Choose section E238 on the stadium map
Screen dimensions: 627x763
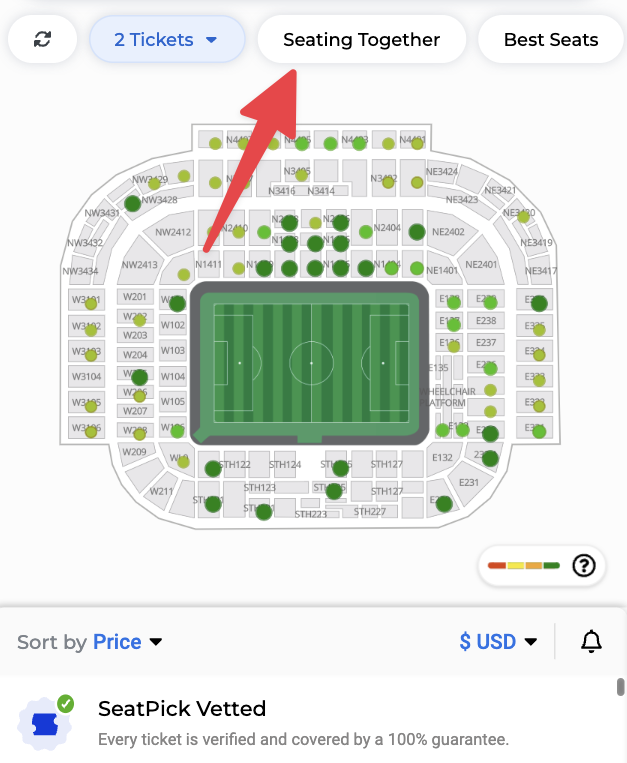click(x=486, y=321)
